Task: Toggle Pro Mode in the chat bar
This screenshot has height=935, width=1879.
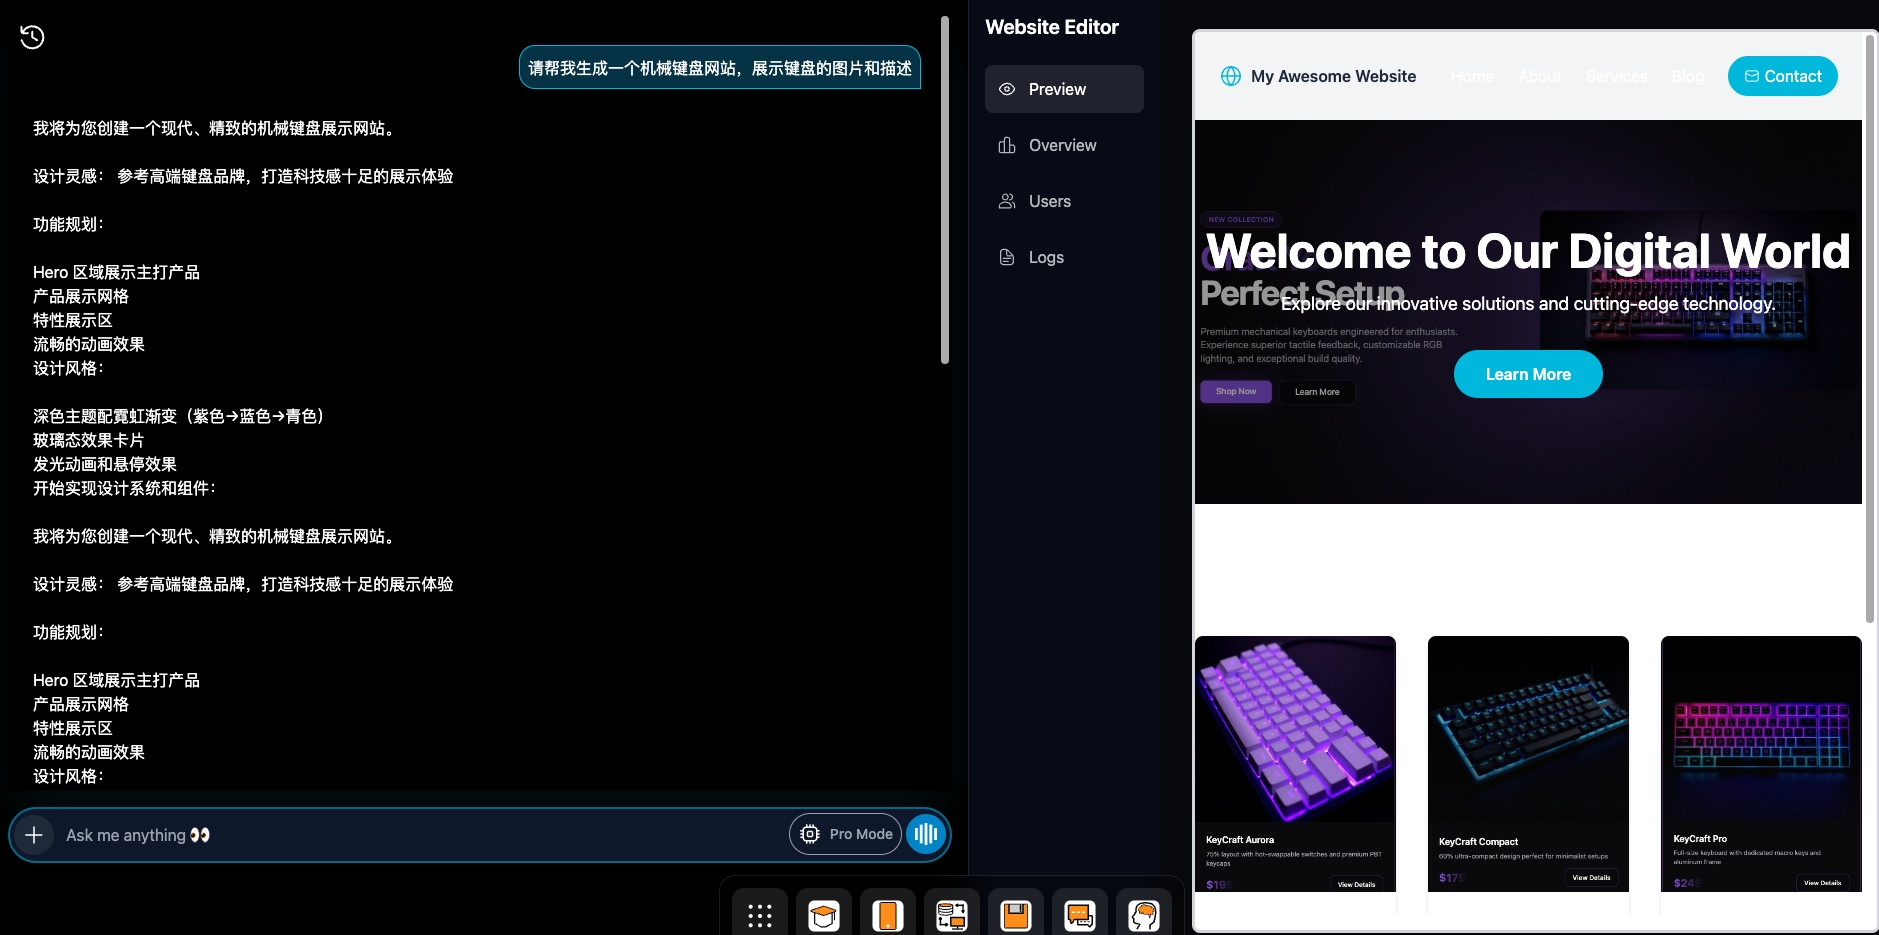Action: [x=845, y=834]
